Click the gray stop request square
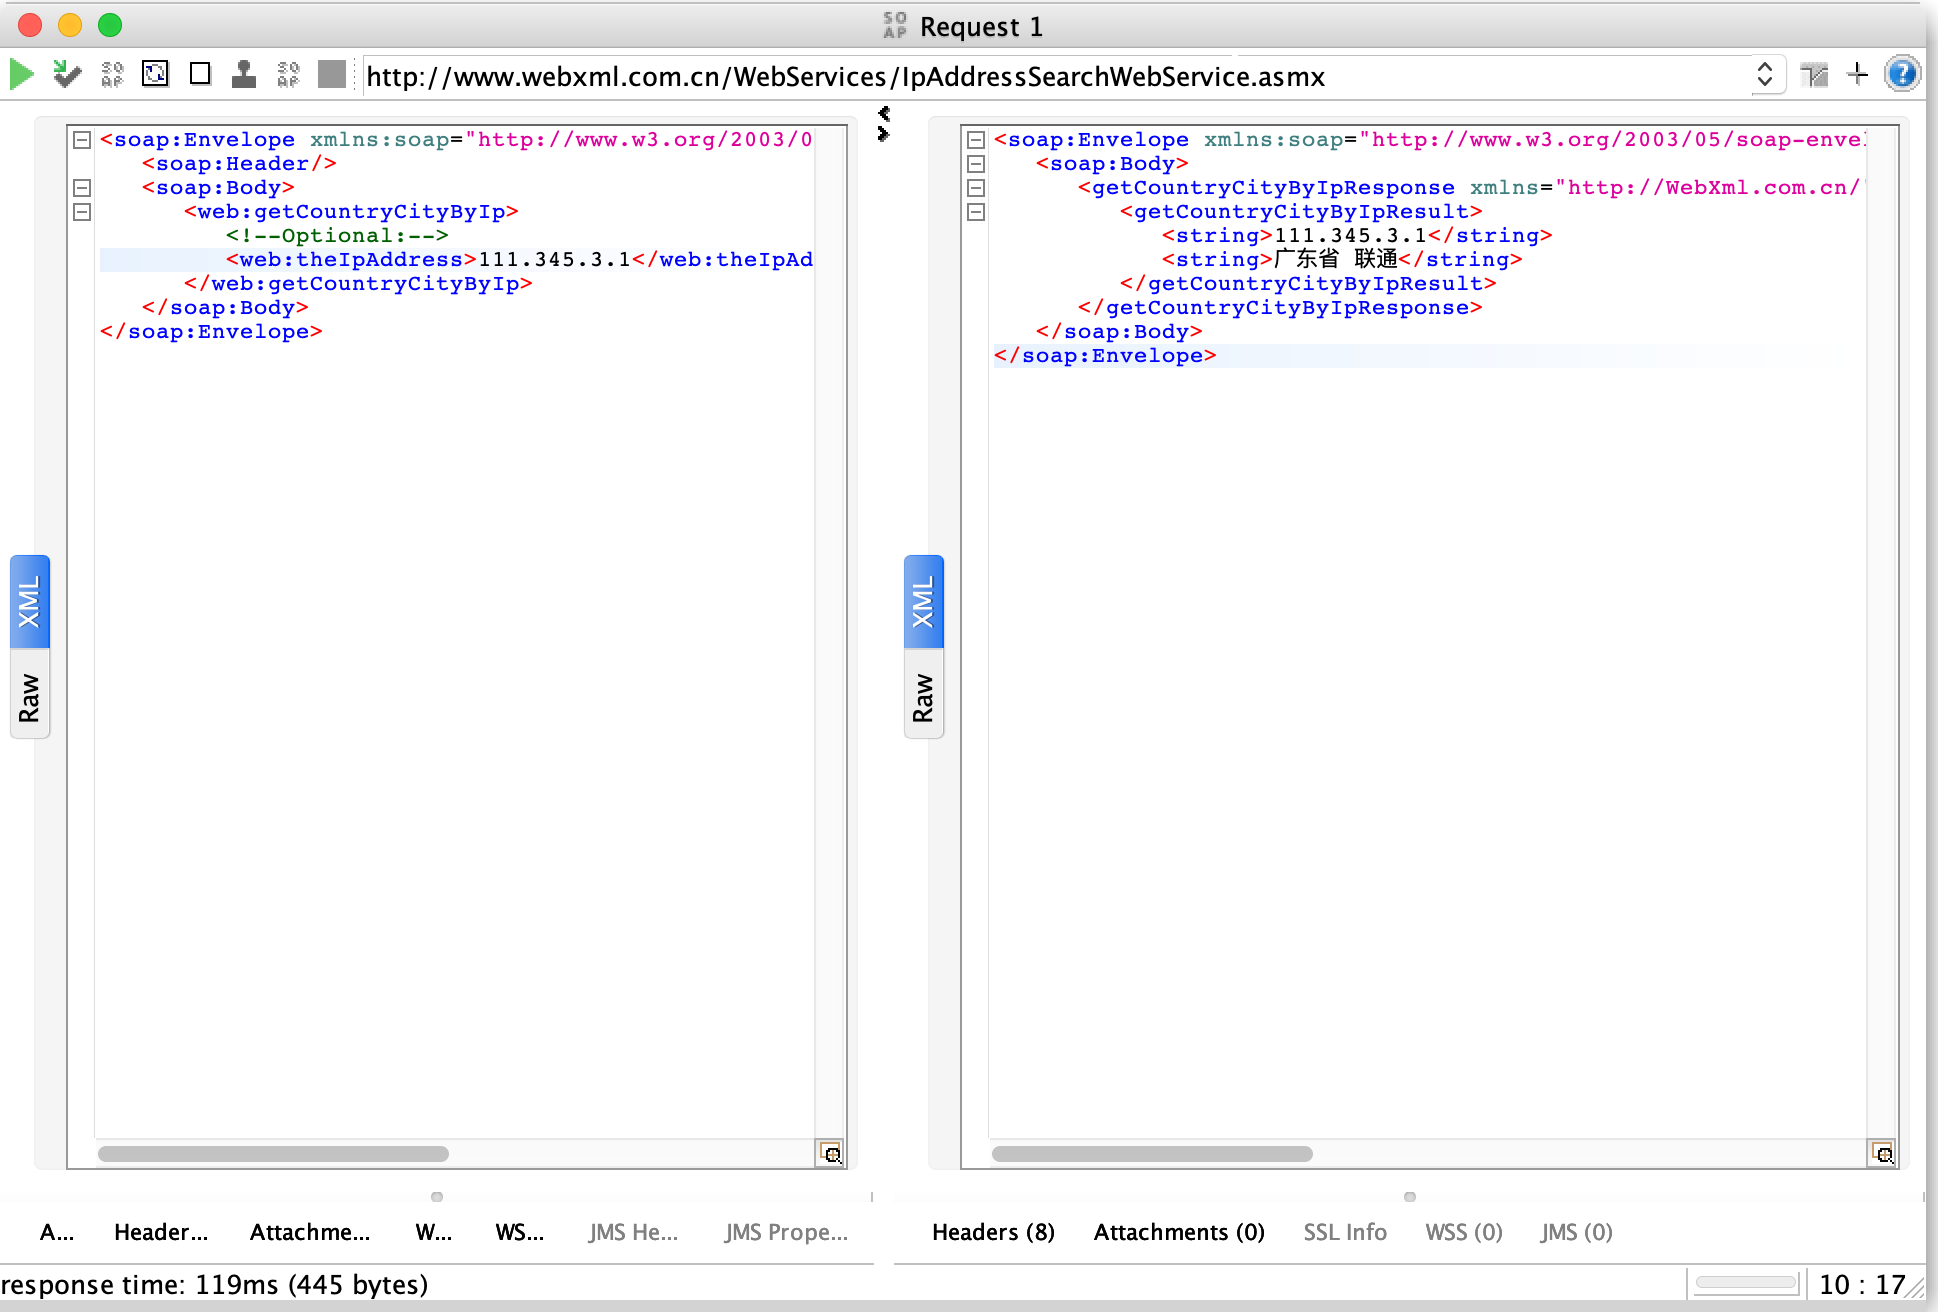This screenshot has height=1312, width=1938. pos(331,74)
